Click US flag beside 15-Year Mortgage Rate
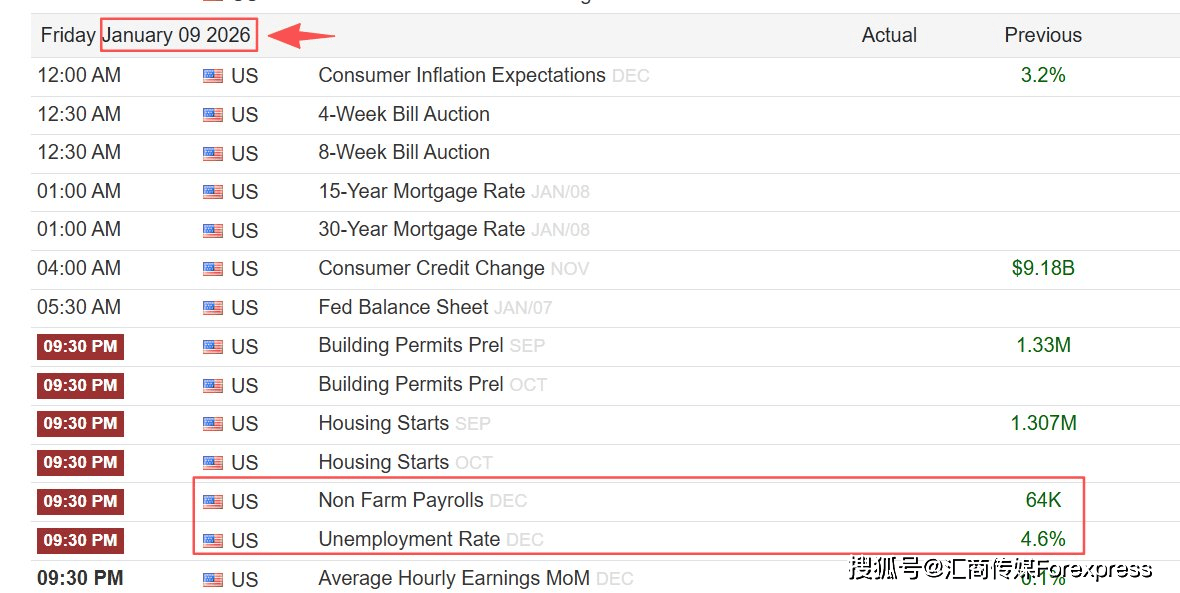The width and height of the screenshot is (1180, 593). (x=213, y=192)
